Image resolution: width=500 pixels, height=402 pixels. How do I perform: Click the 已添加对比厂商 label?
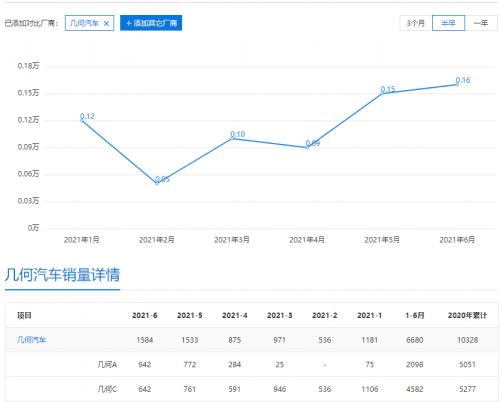[31, 23]
